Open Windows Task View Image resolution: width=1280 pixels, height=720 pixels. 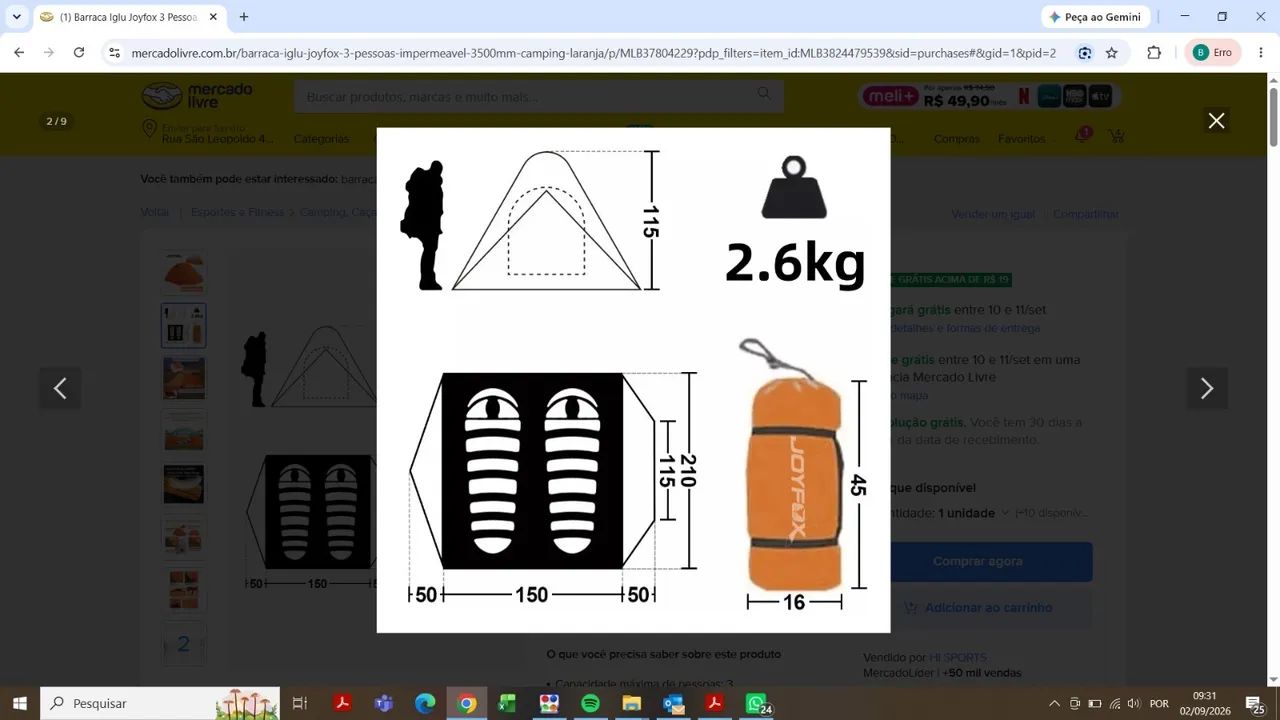299,703
